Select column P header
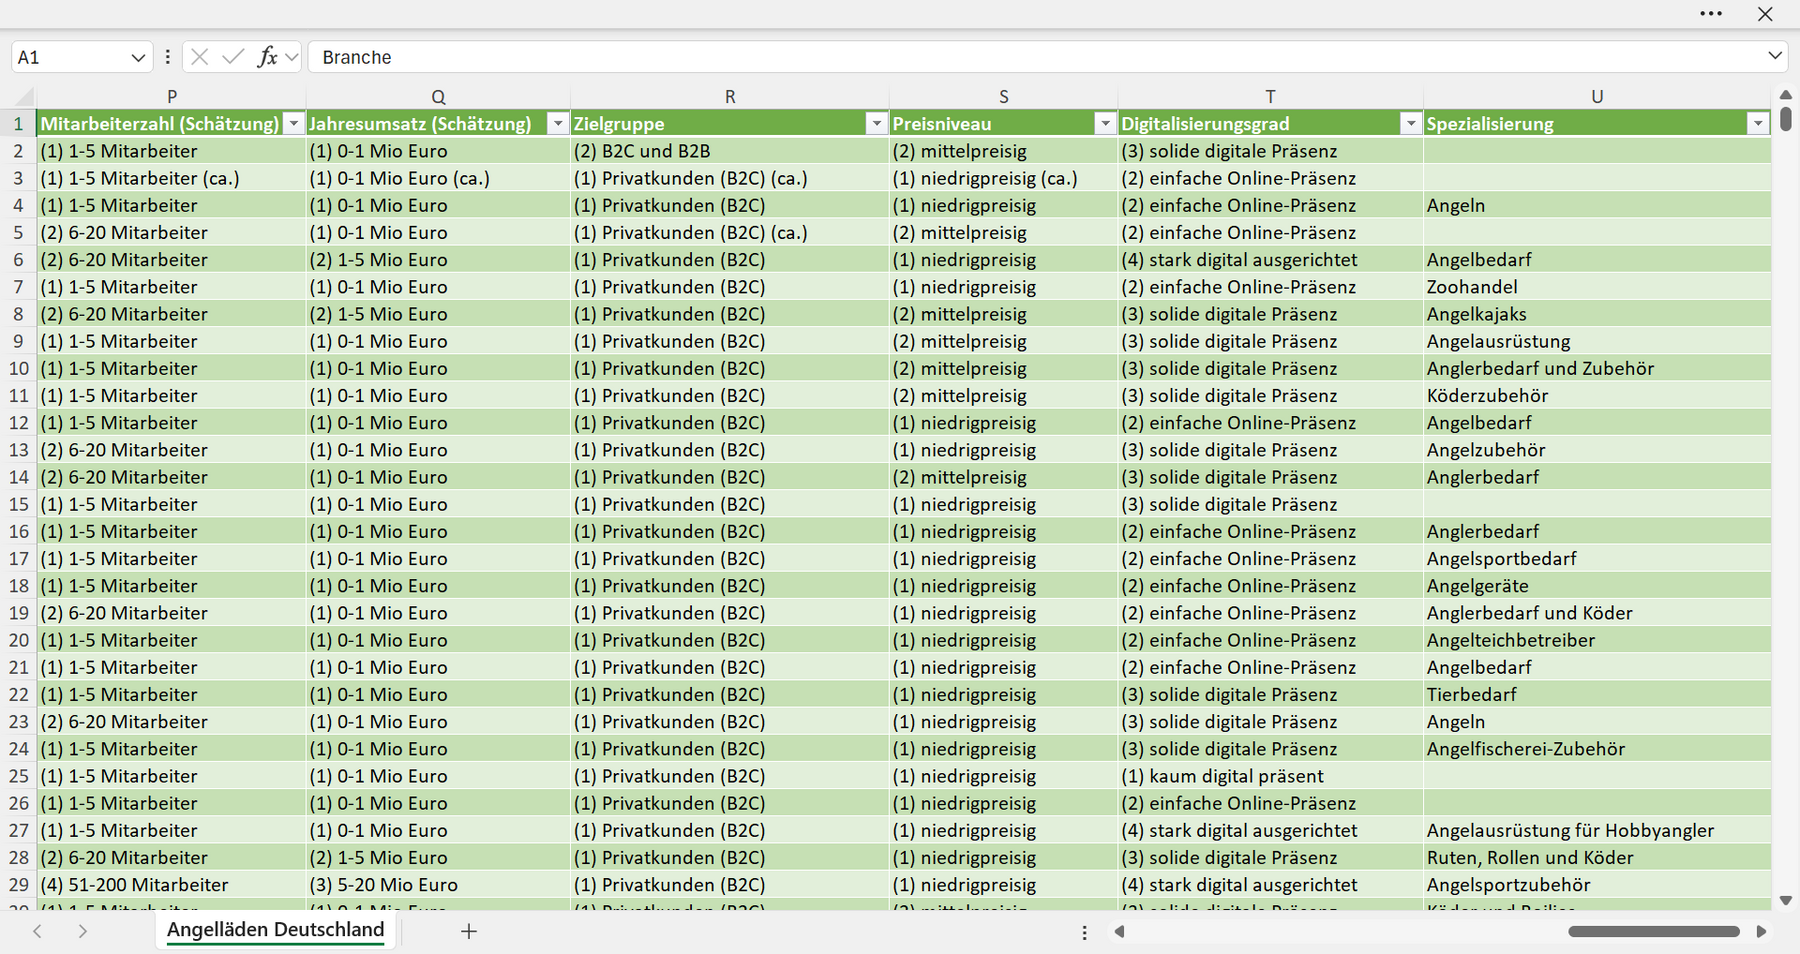The height and width of the screenshot is (954, 1800). pyautogui.click(x=172, y=97)
